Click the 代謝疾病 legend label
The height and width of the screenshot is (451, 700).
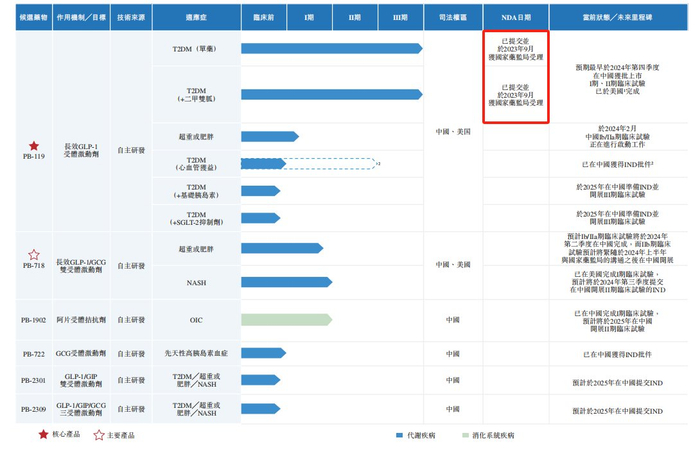tap(421, 435)
